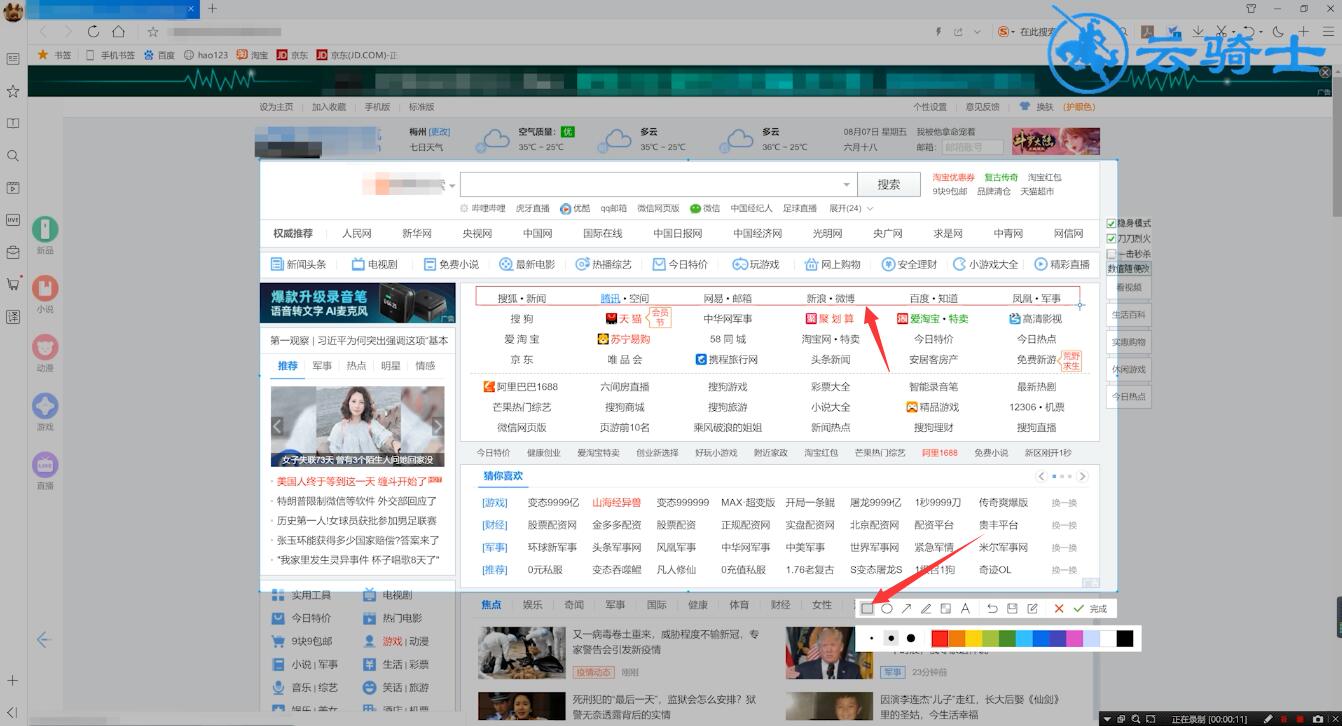
Task: Switch to the 情感 news tab
Action: 425,366
